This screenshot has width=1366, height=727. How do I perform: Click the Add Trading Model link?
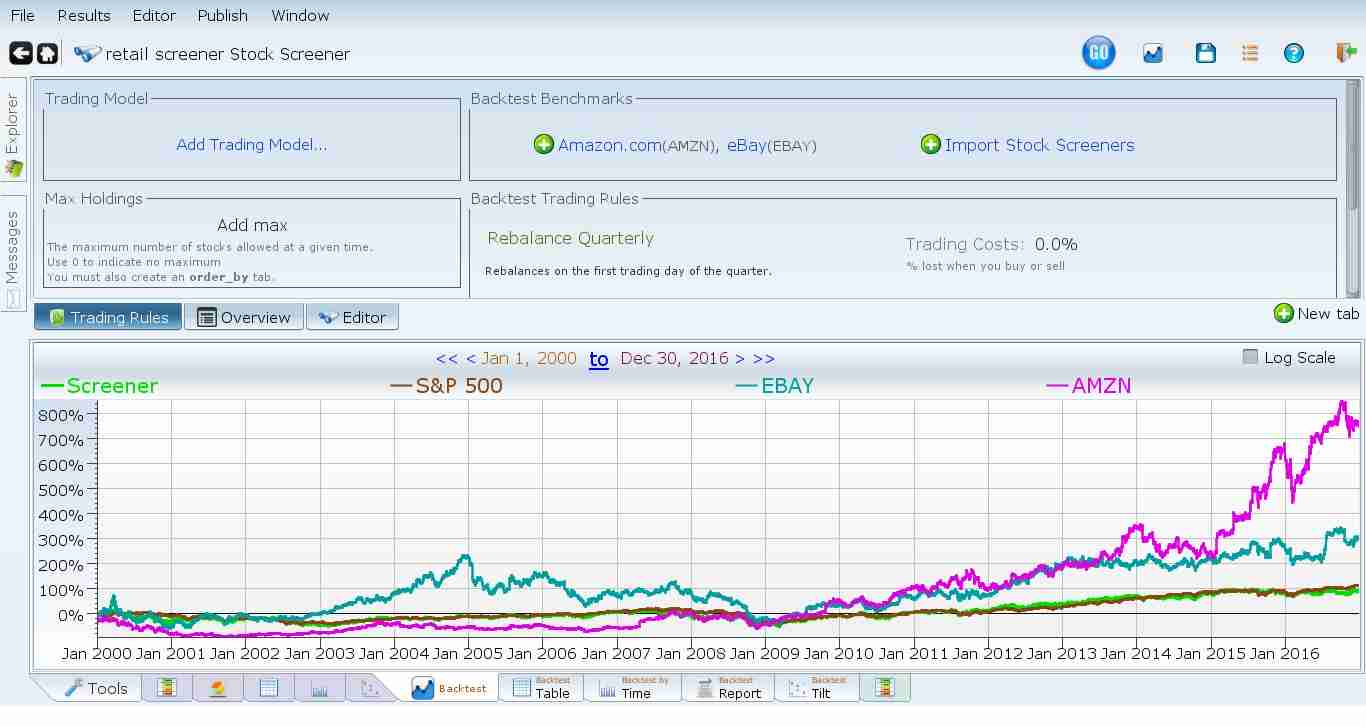(252, 145)
